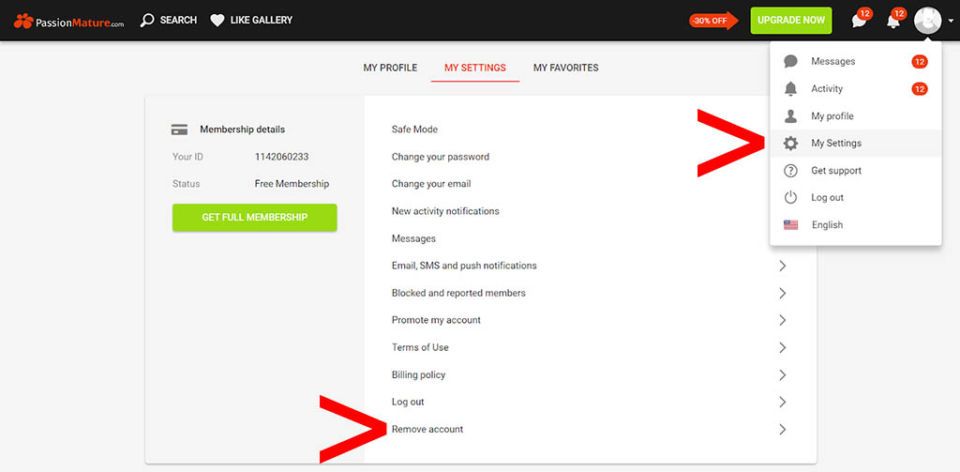Click the US flag icon

pyautogui.click(x=791, y=225)
